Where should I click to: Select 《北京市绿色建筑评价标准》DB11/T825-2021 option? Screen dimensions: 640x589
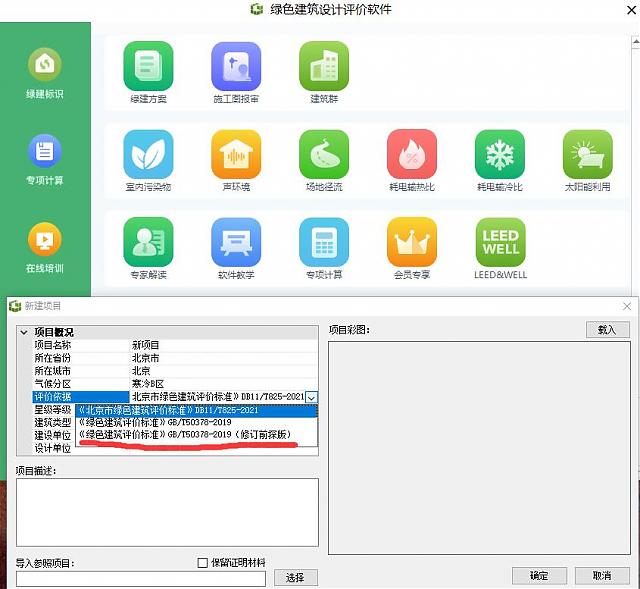click(196, 410)
